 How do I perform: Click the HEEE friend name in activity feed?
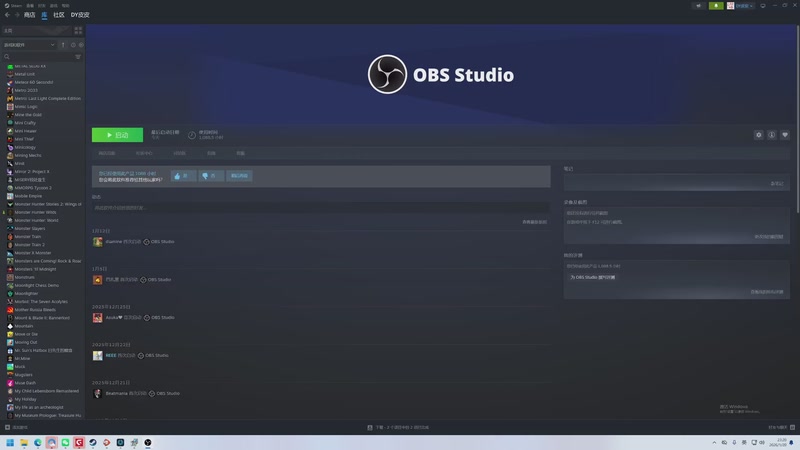[111, 356]
